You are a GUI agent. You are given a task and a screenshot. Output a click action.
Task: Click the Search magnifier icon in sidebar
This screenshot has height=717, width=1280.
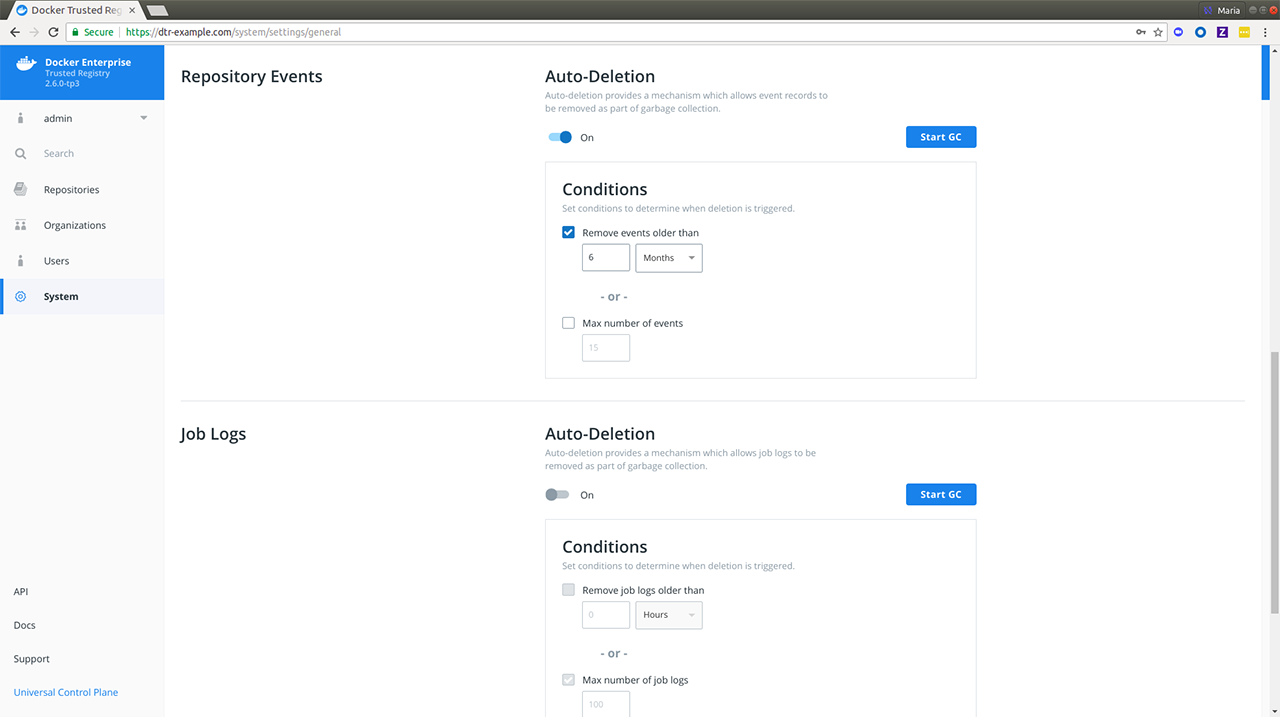point(21,154)
